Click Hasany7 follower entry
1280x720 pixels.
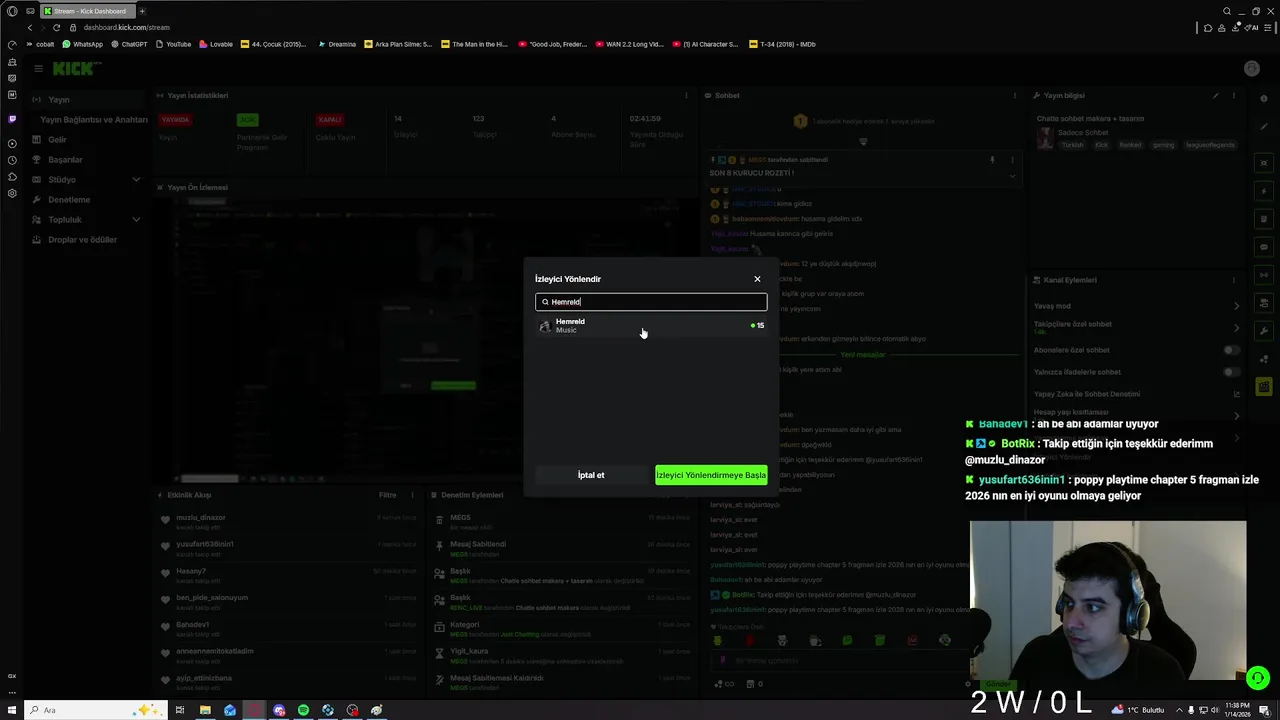click(190, 571)
